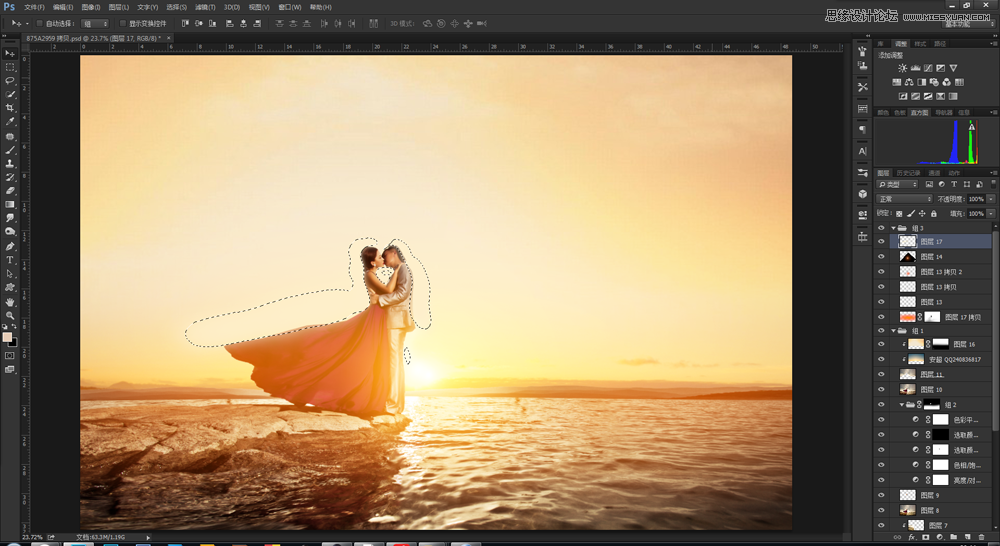Switch to the 历史记录 tab

(x=908, y=173)
